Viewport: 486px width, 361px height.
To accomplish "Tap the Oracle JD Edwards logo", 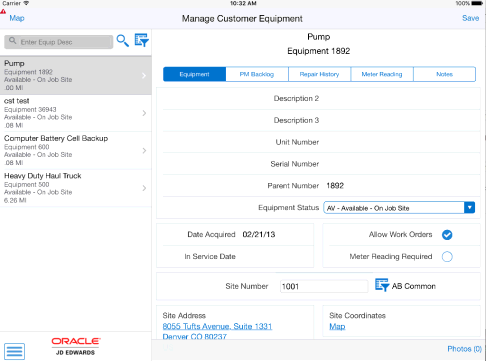I will click(76, 346).
